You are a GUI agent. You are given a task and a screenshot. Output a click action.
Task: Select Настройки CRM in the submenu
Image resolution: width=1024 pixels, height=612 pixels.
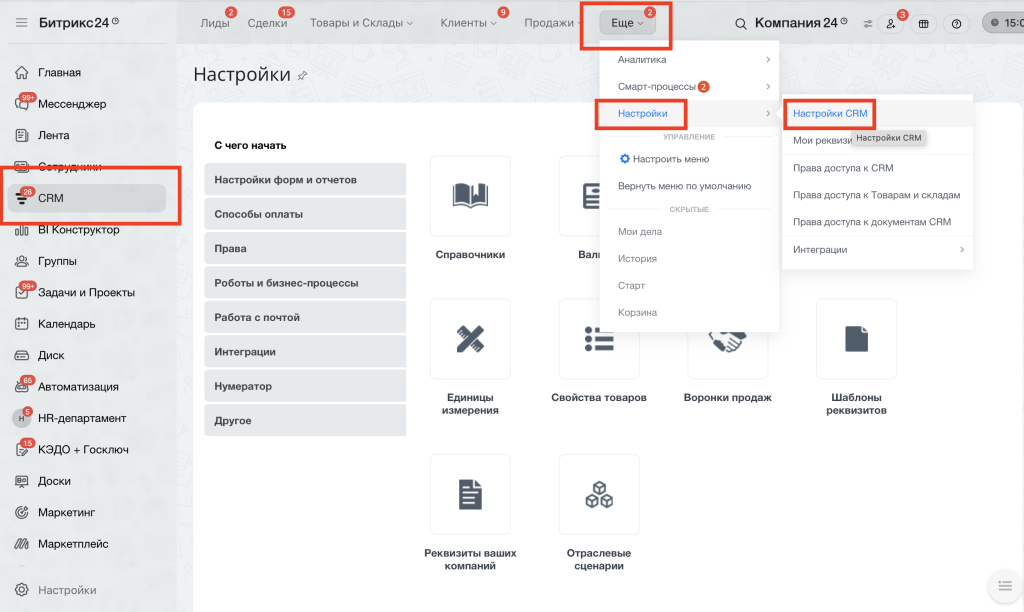pos(830,113)
